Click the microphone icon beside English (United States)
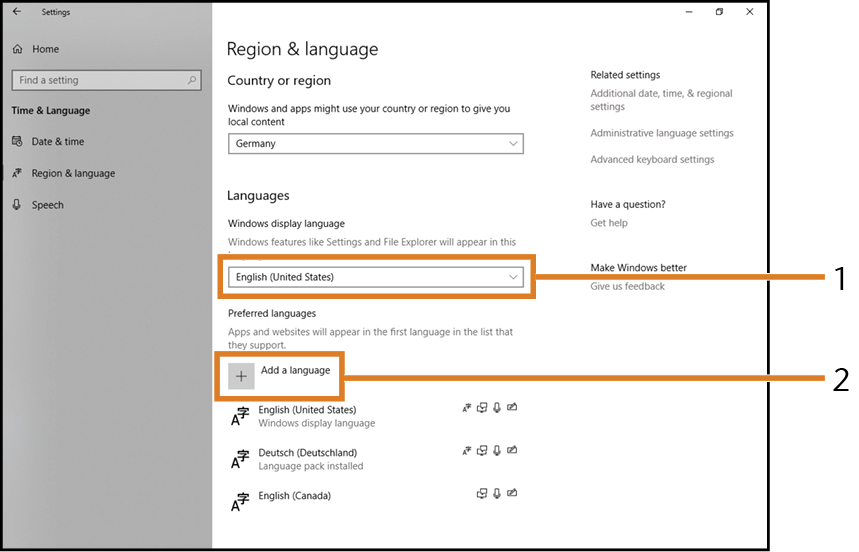 [x=497, y=407]
